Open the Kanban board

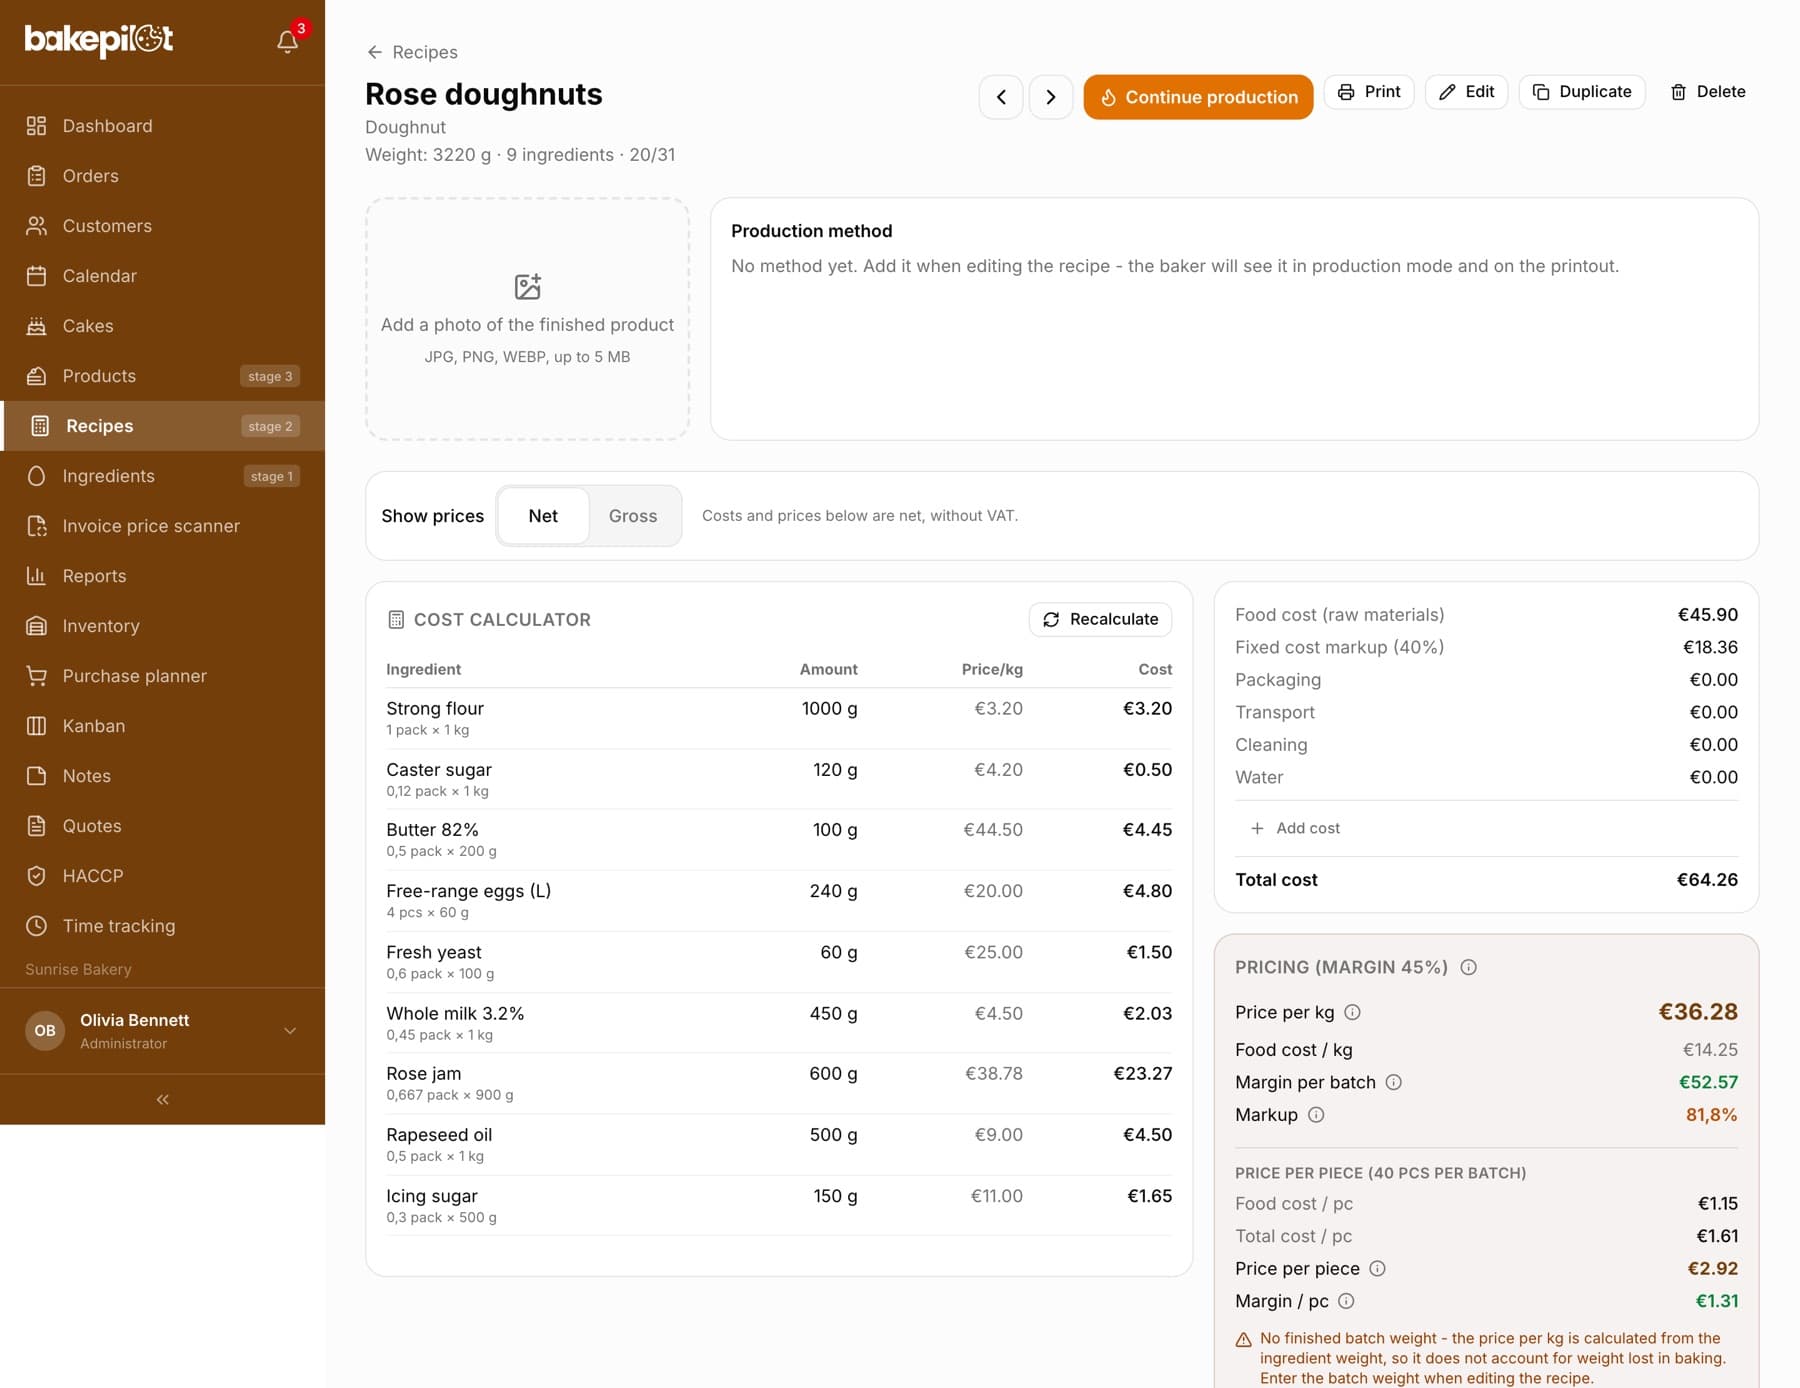coord(162,726)
